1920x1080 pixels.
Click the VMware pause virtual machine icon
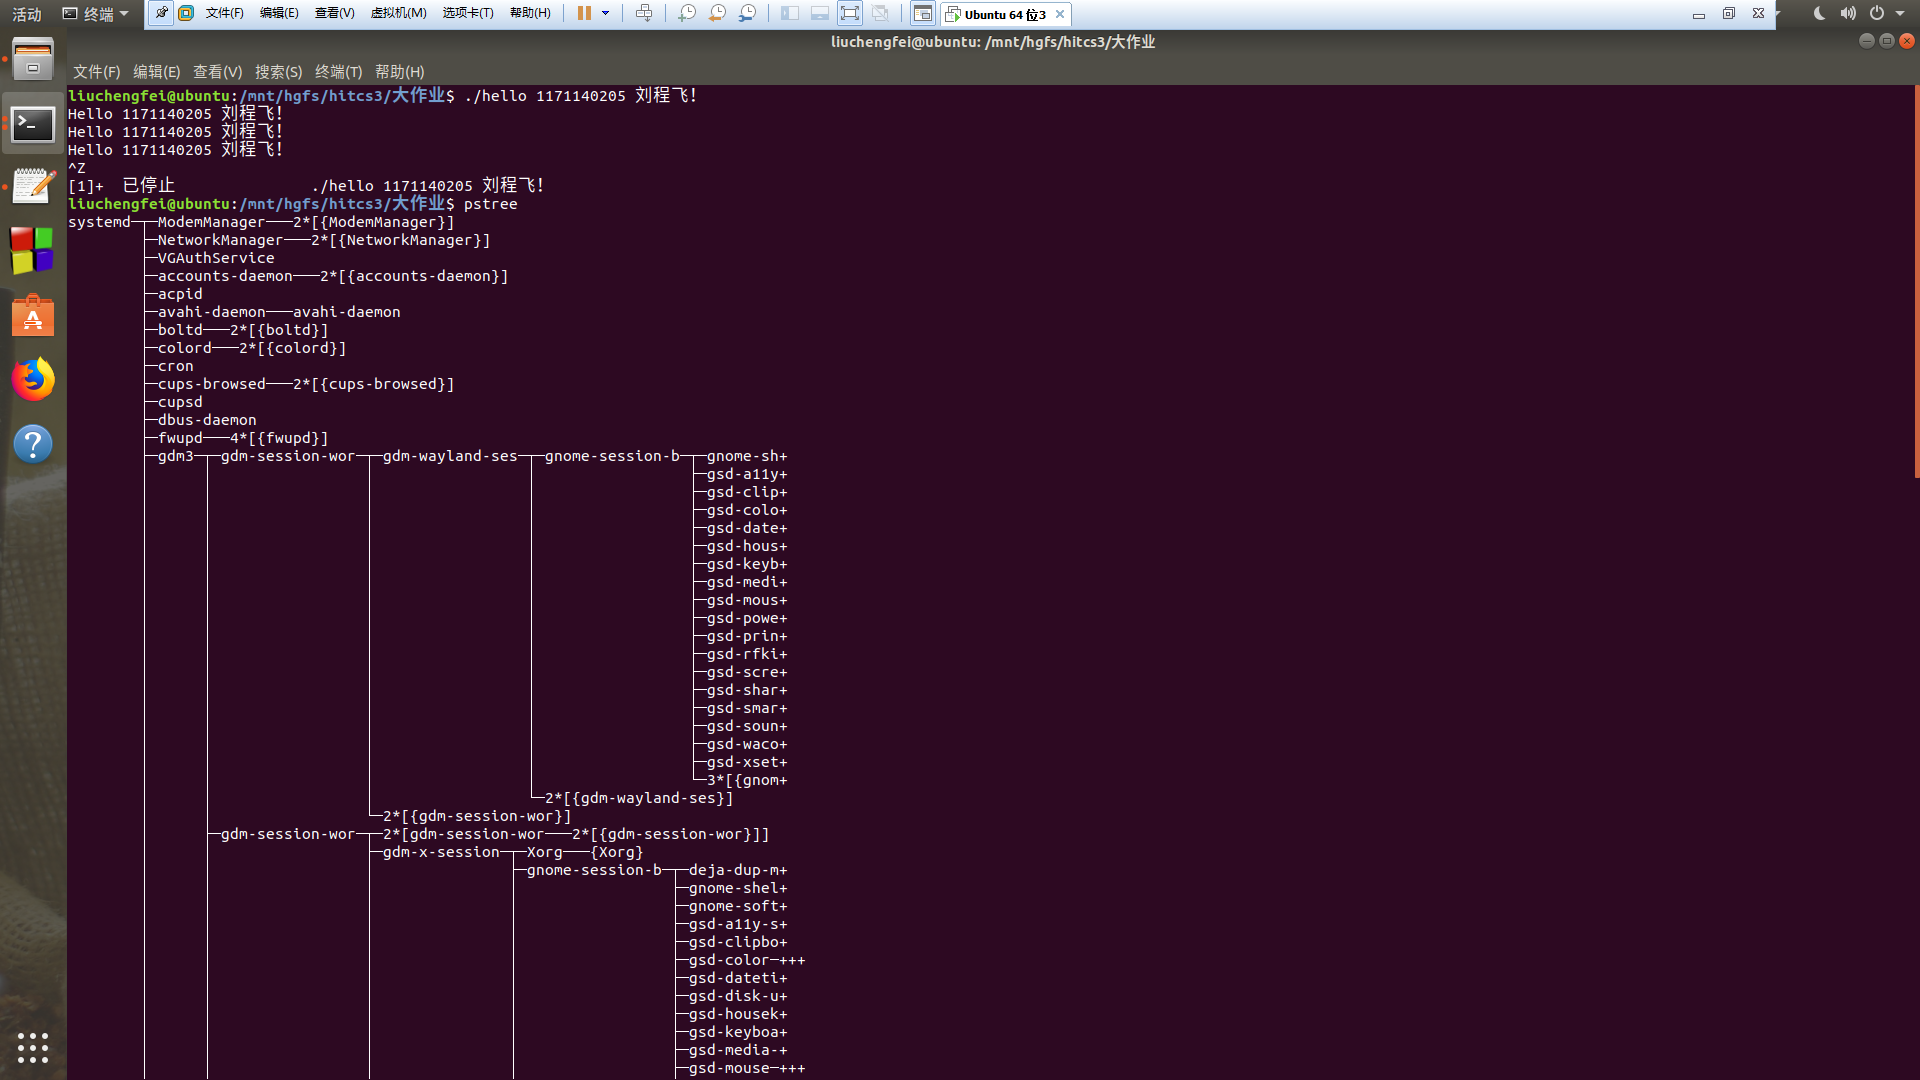click(x=584, y=14)
